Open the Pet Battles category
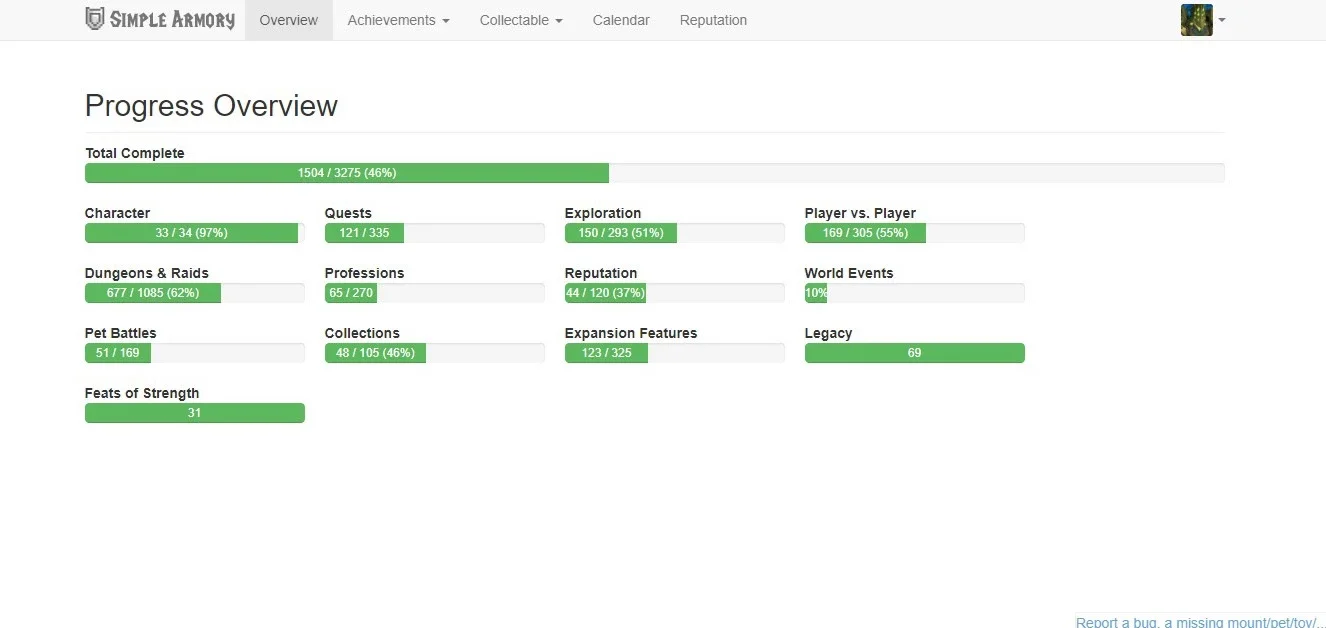This screenshot has width=1326, height=628. [121, 333]
